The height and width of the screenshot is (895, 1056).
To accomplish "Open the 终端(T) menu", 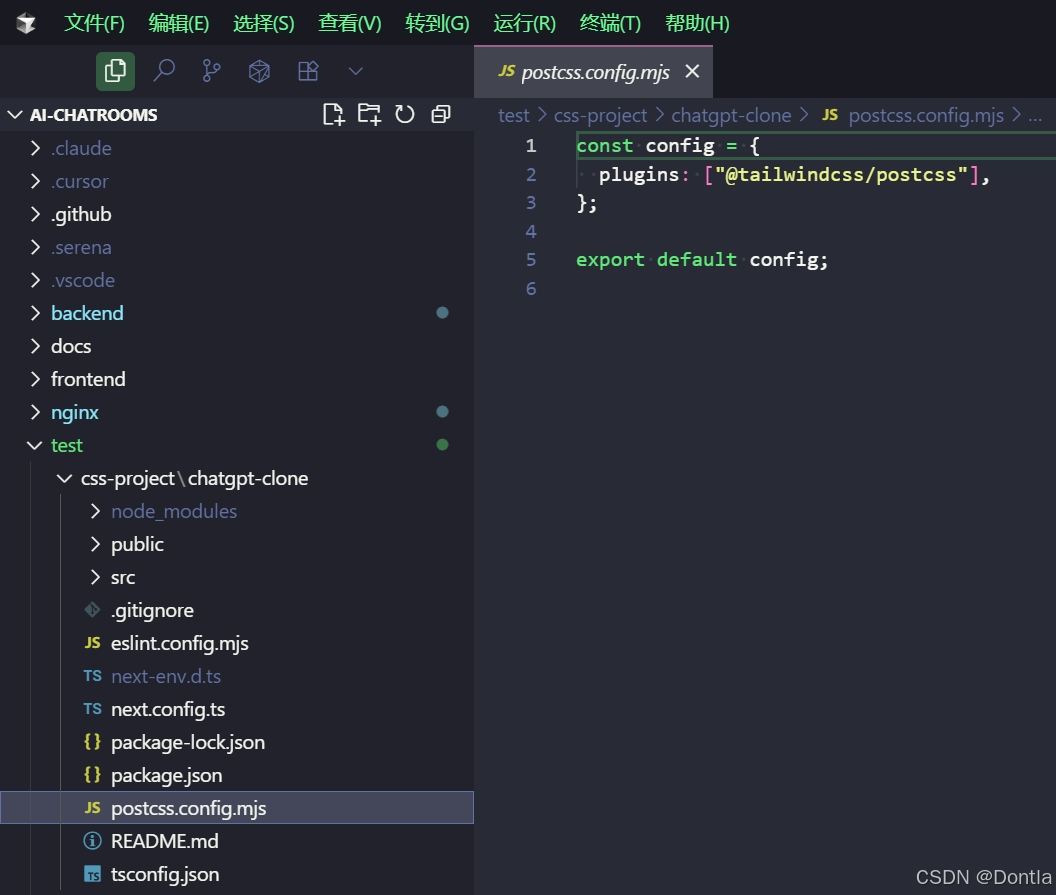I will [x=610, y=24].
